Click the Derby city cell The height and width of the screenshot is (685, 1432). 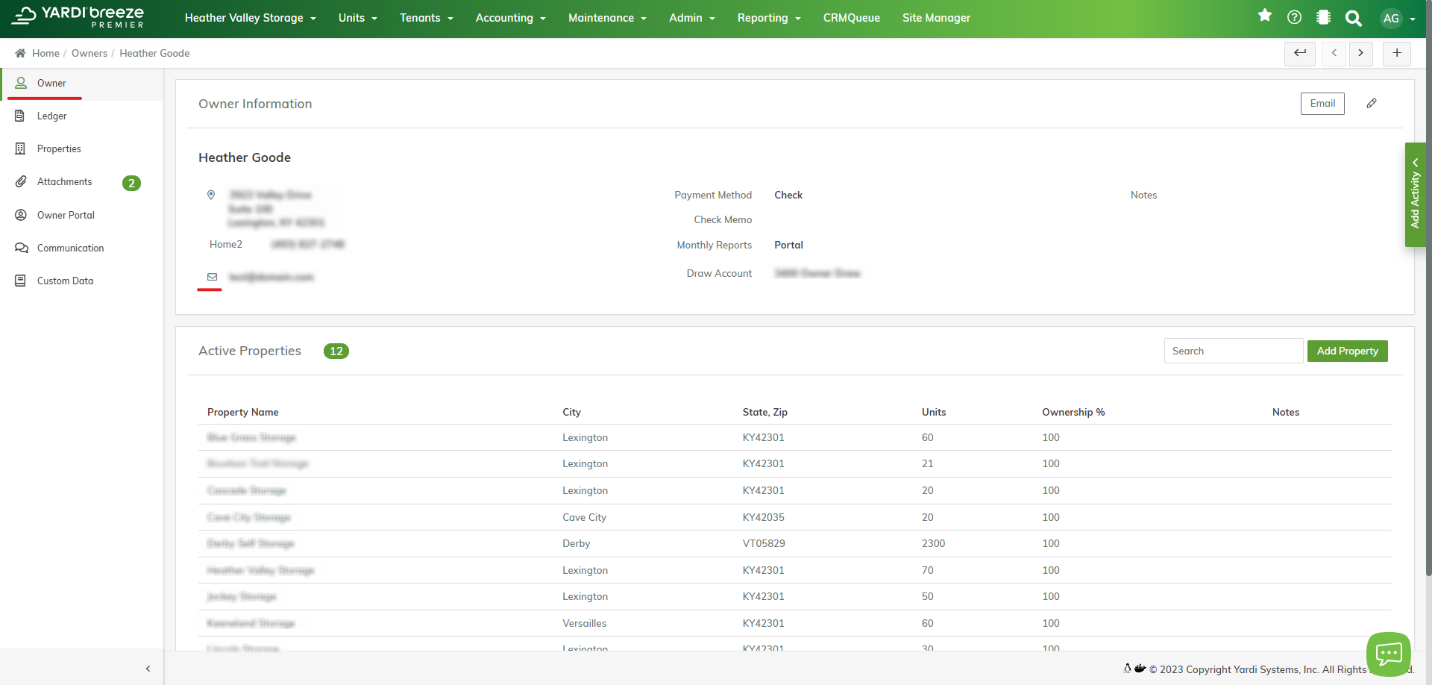pyautogui.click(x=576, y=544)
